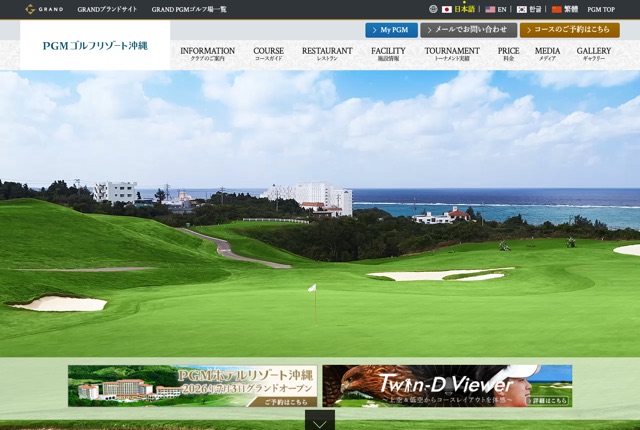This screenshot has height=430, width=640.
Task: Click メールでお問い合わせ button
Action: point(469,30)
